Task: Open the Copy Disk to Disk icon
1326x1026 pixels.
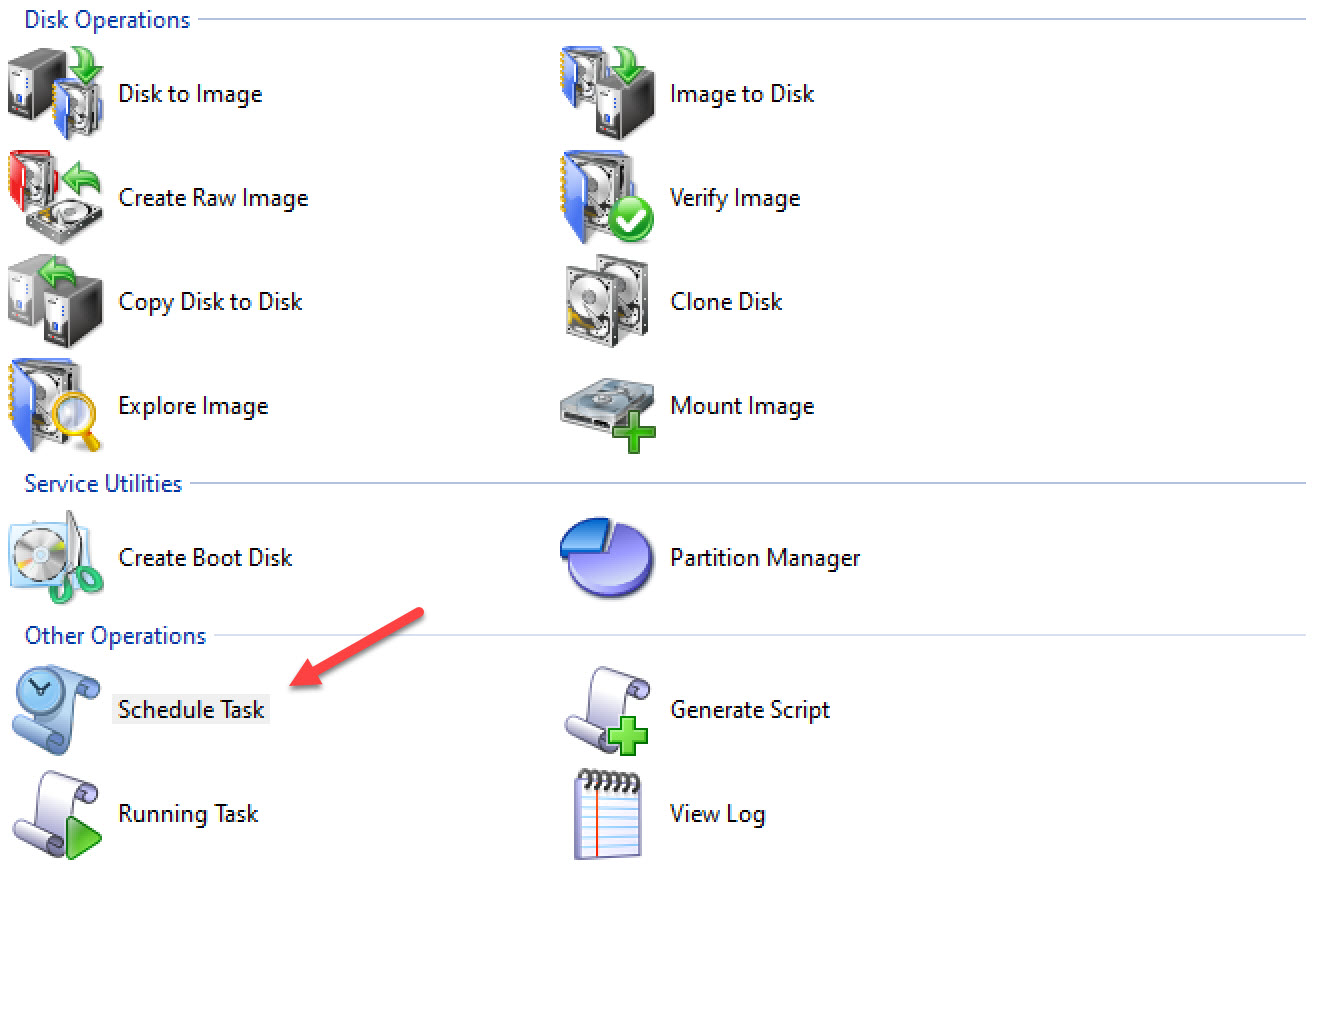Action: 56,301
